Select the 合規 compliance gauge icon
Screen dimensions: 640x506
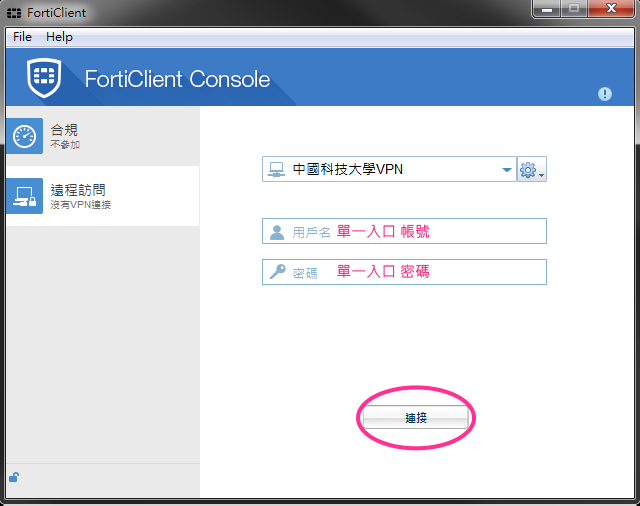[x=24, y=136]
